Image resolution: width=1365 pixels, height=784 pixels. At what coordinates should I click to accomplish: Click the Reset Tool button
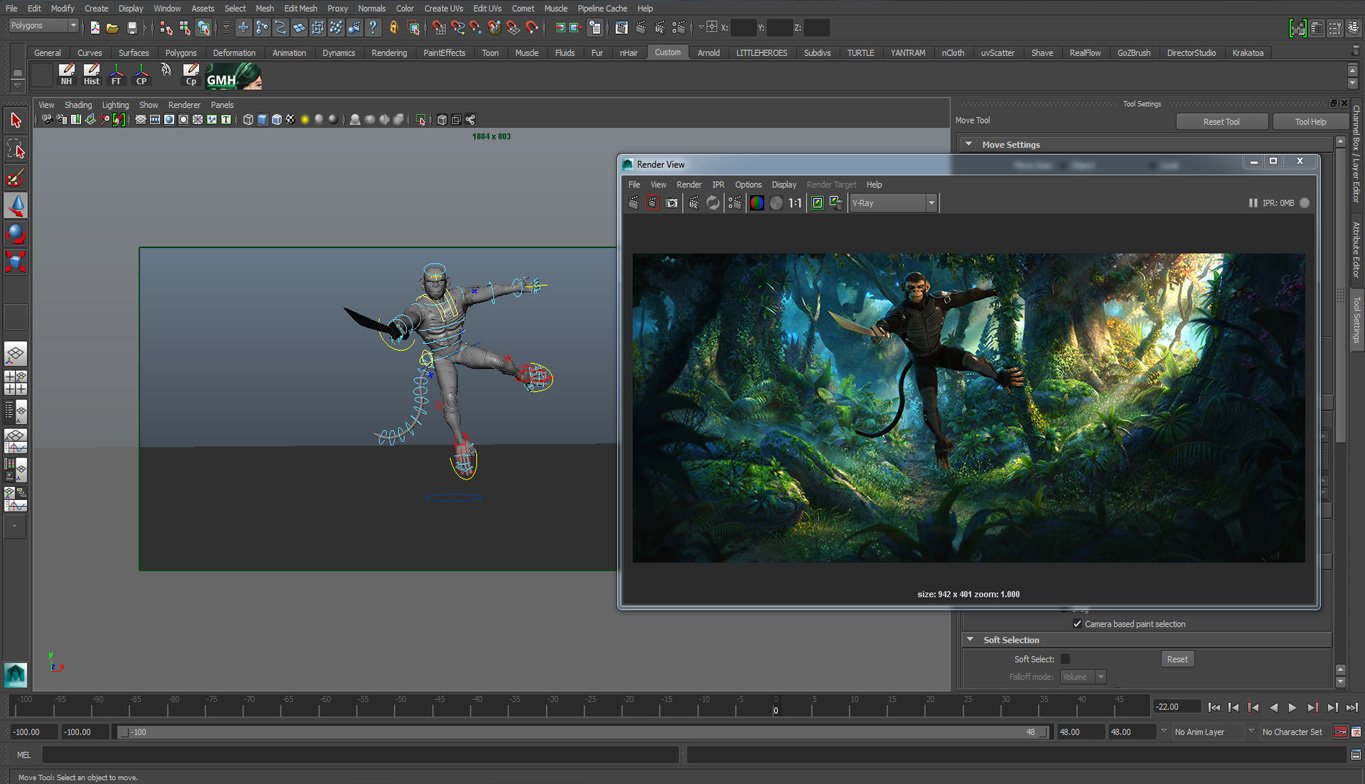click(x=1221, y=122)
